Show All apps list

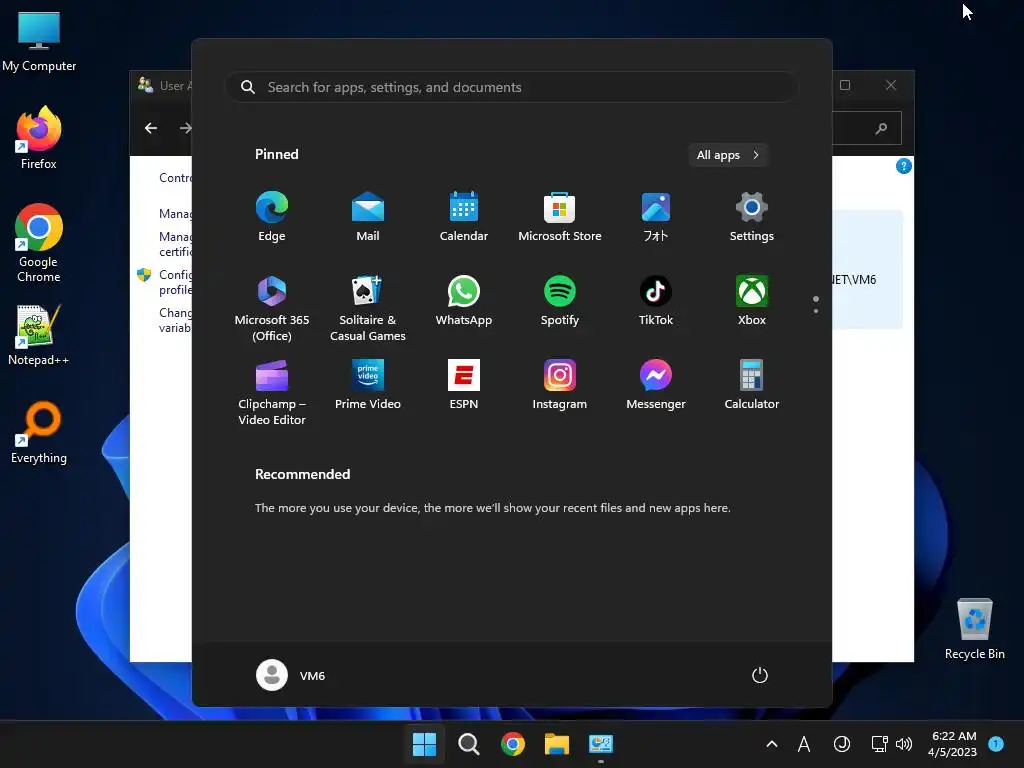coord(728,155)
